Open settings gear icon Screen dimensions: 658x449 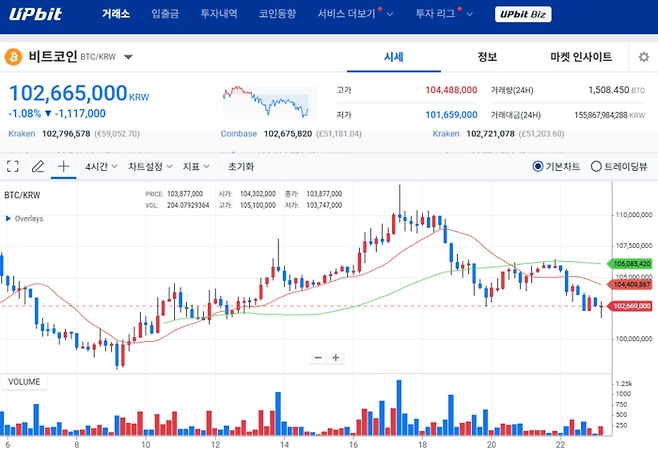coord(643,57)
